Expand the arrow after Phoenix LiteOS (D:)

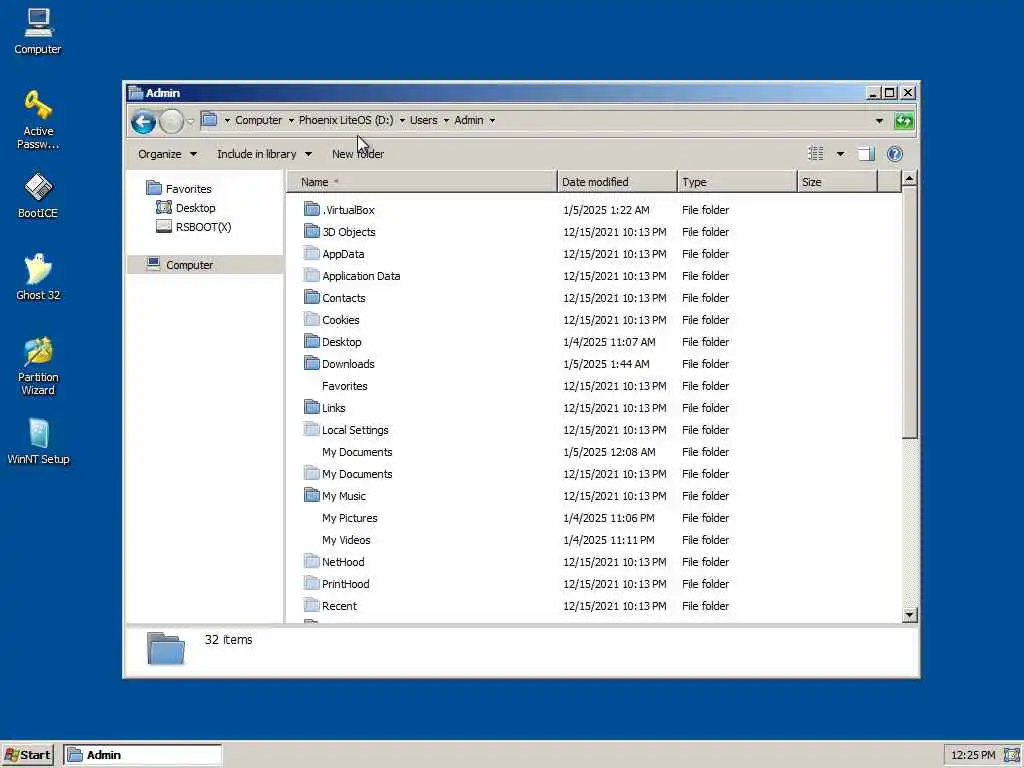click(x=402, y=120)
